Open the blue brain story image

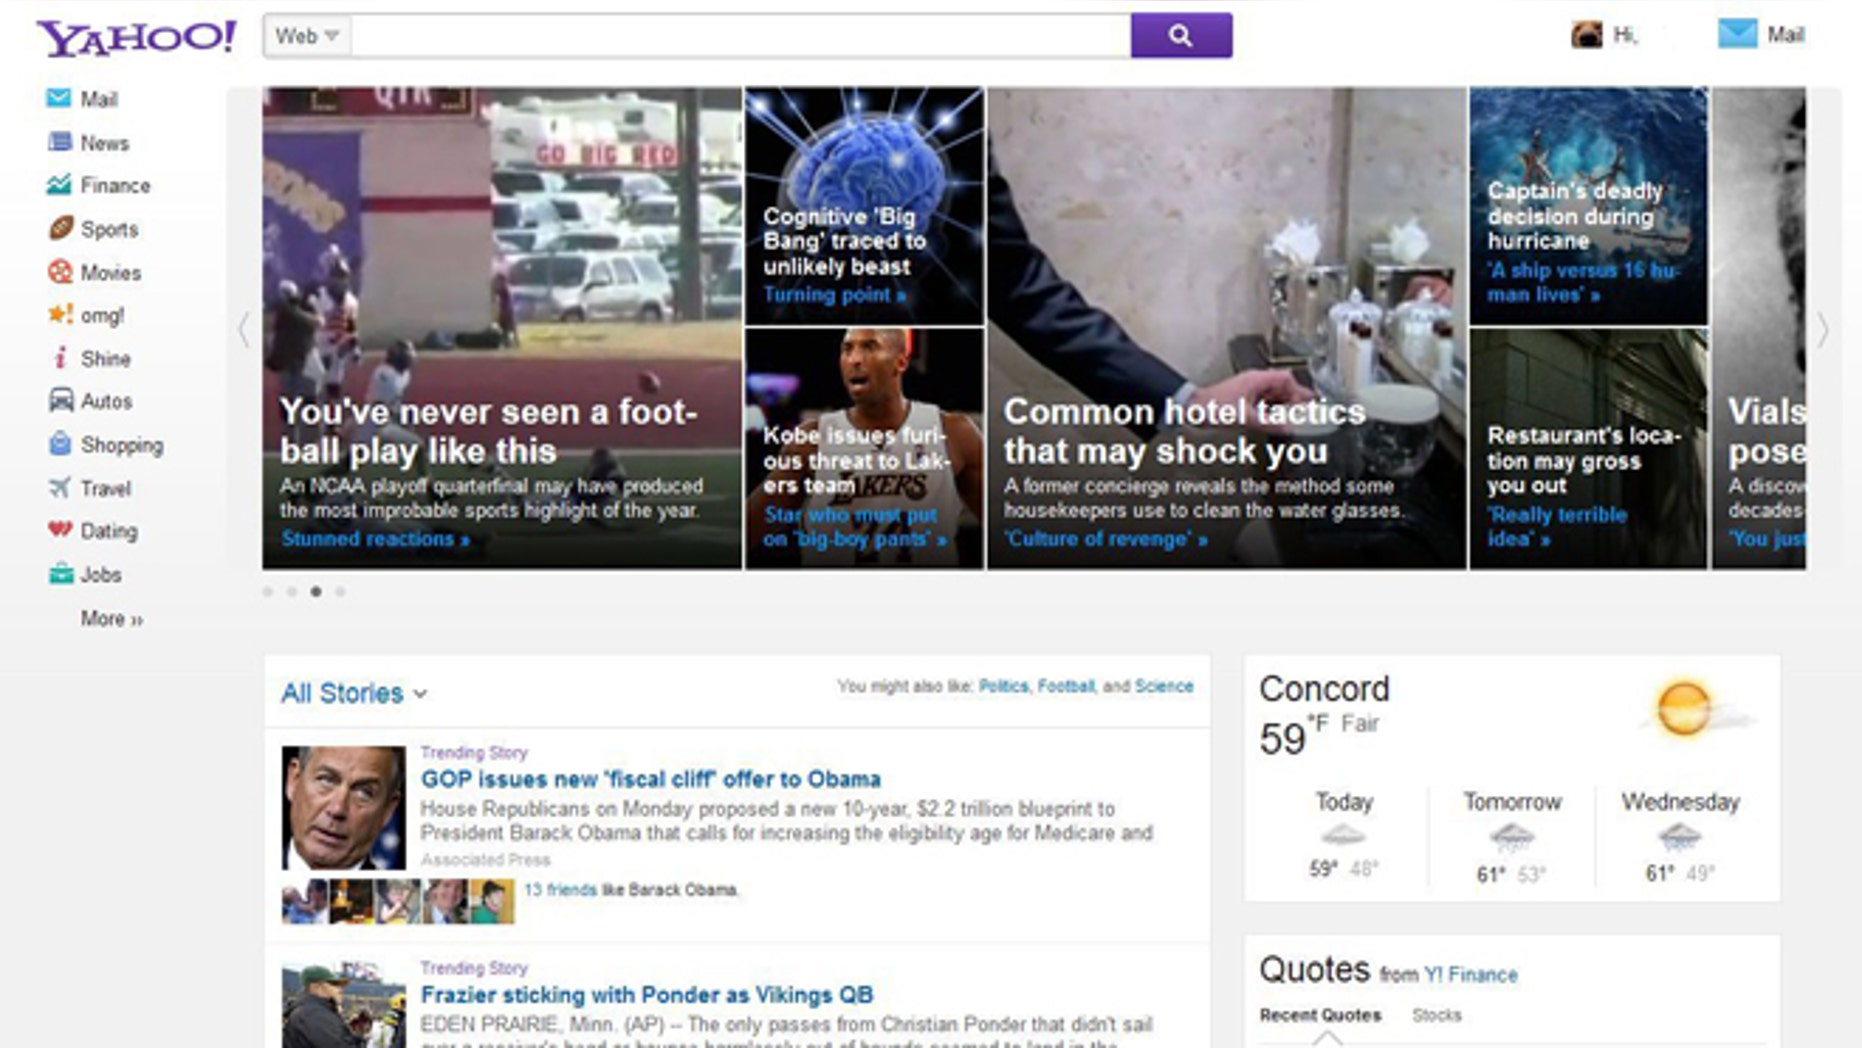pos(864,205)
